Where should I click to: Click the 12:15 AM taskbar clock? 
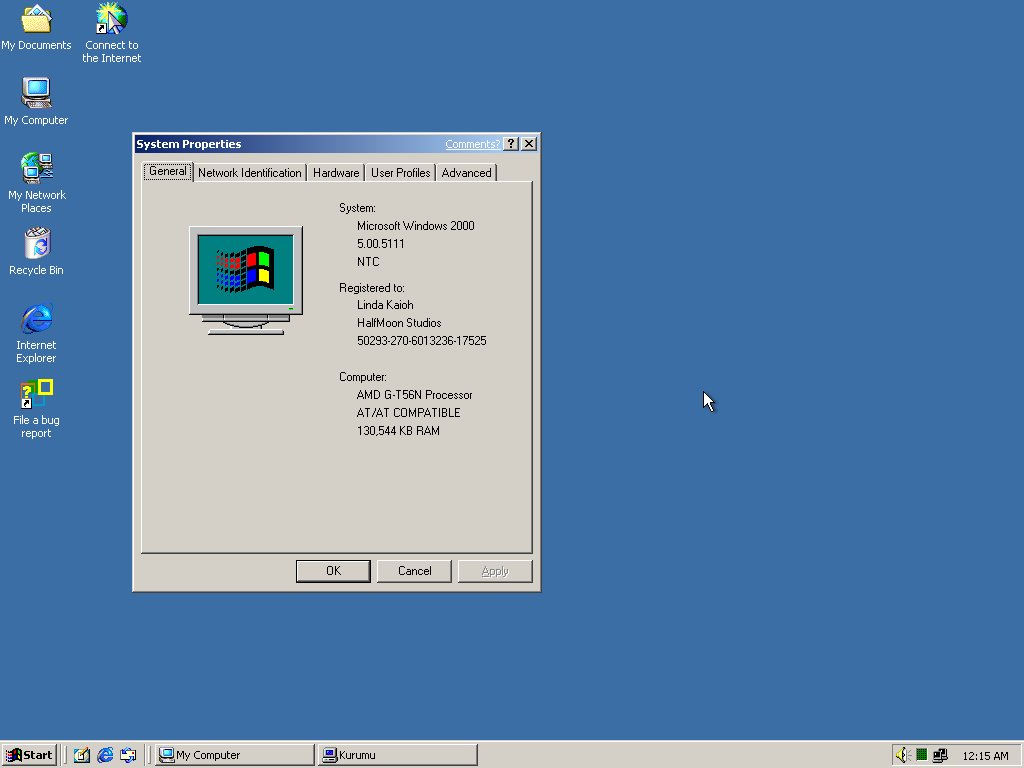coord(985,756)
